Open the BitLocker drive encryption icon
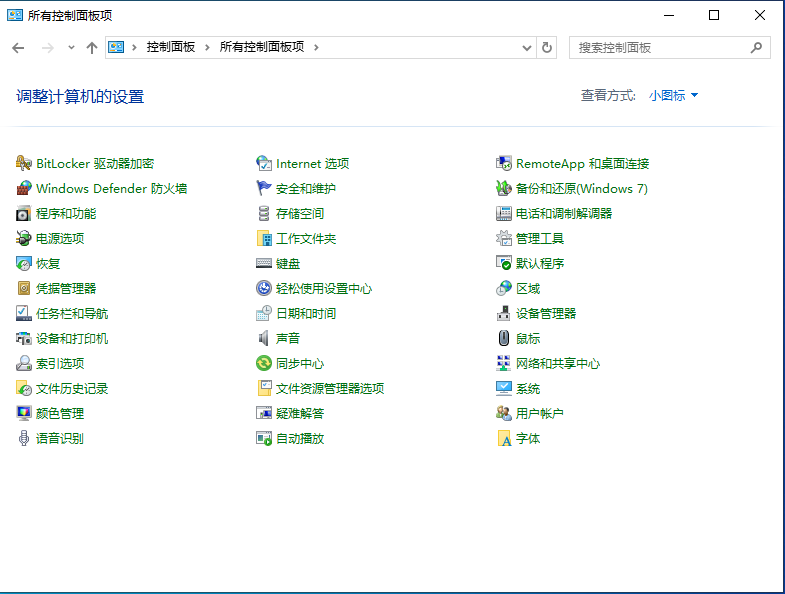 (24, 163)
